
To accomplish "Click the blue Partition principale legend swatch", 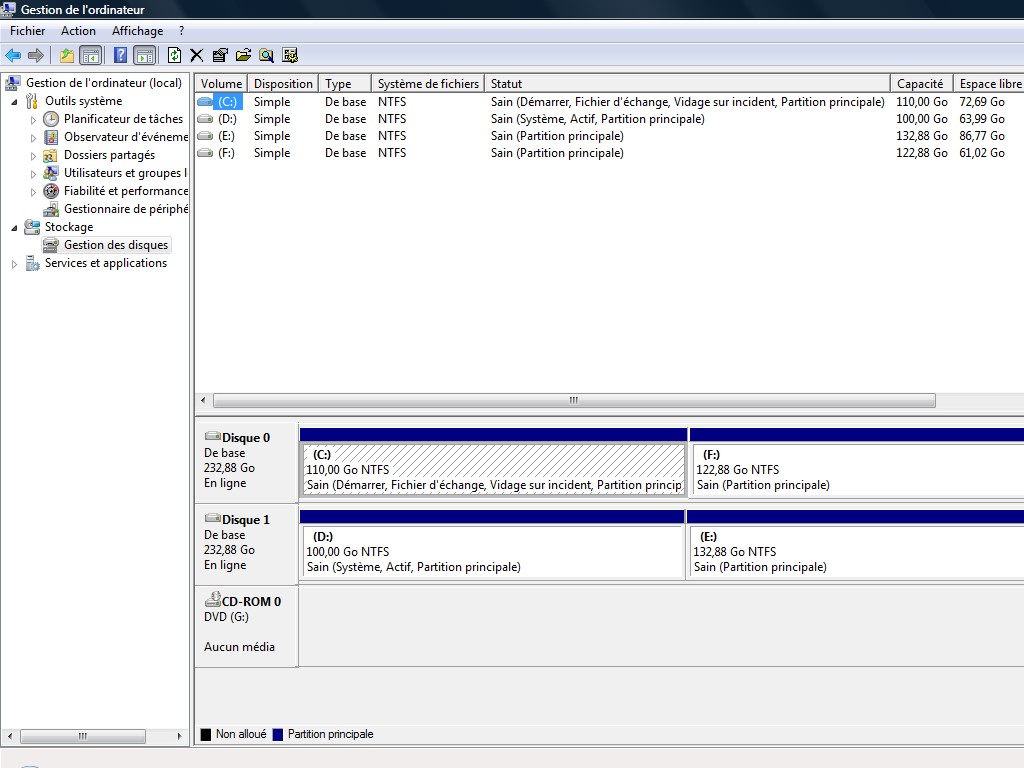I will pos(277,735).
